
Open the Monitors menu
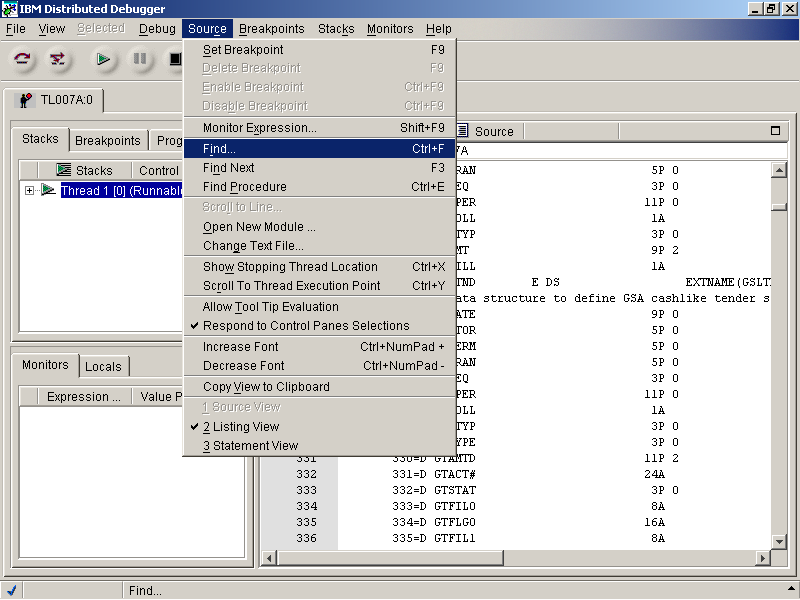[x=390, y=29]
